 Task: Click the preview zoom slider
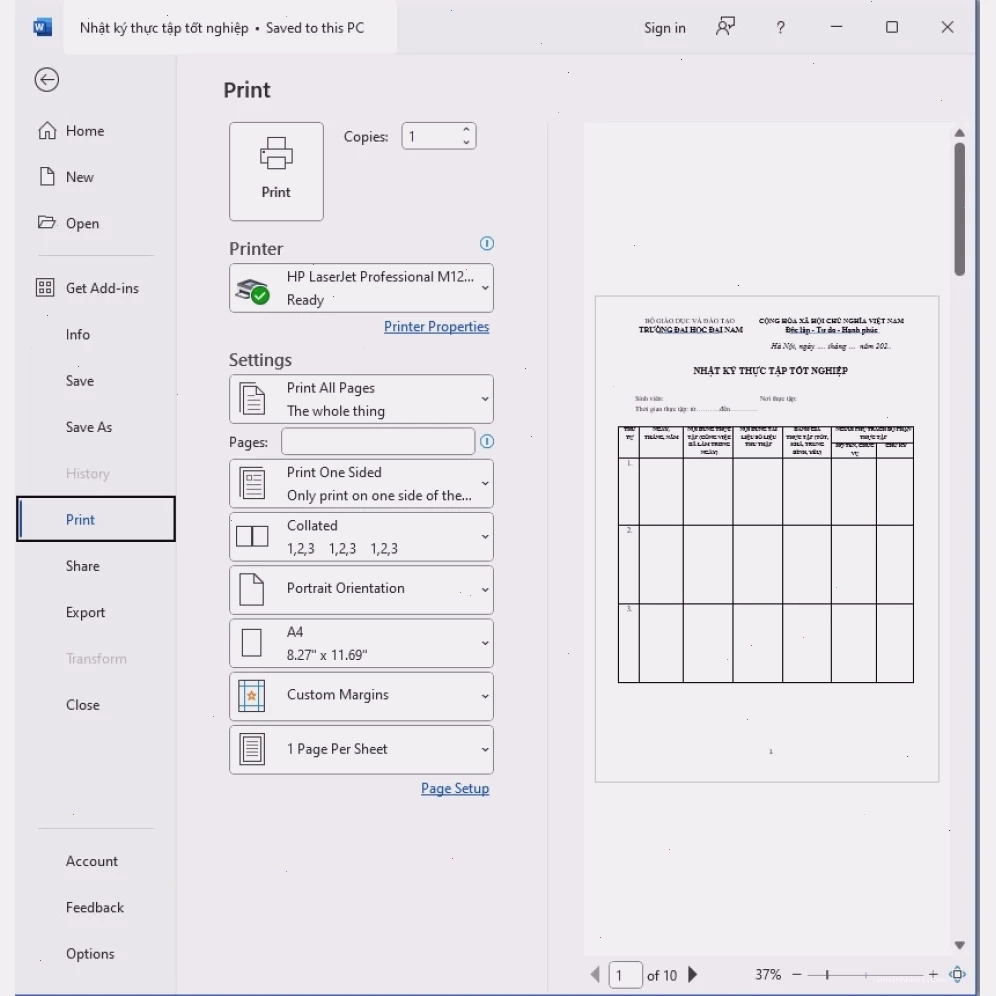click(865, 974)
